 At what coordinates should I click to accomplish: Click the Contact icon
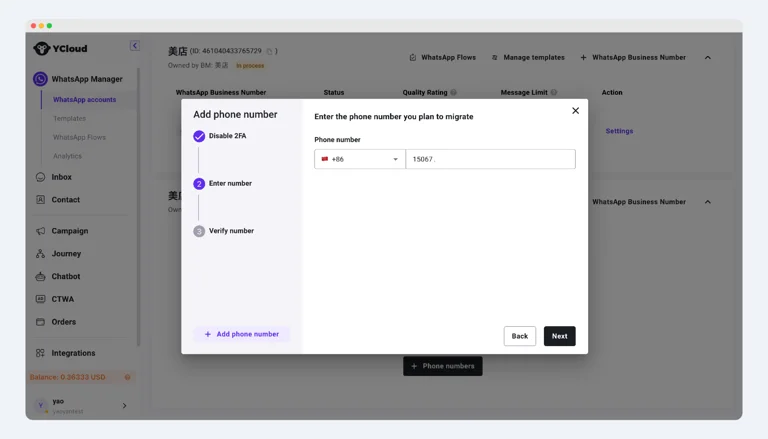coord(40,199)
